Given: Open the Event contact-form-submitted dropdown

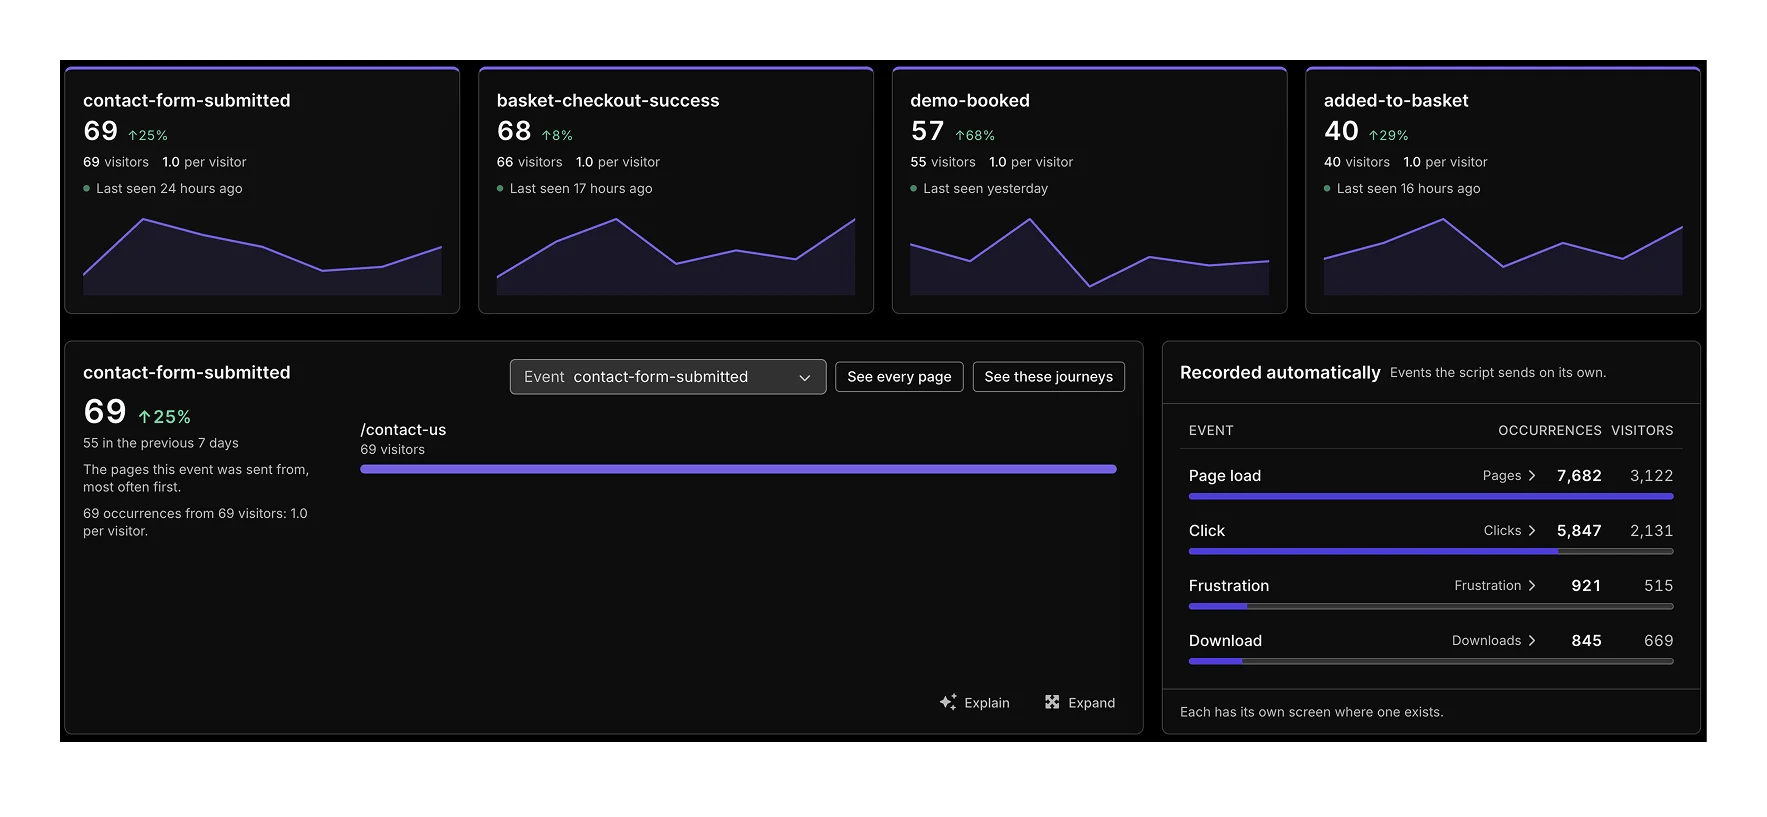Looking at the screenshot, I should point(668,377).
